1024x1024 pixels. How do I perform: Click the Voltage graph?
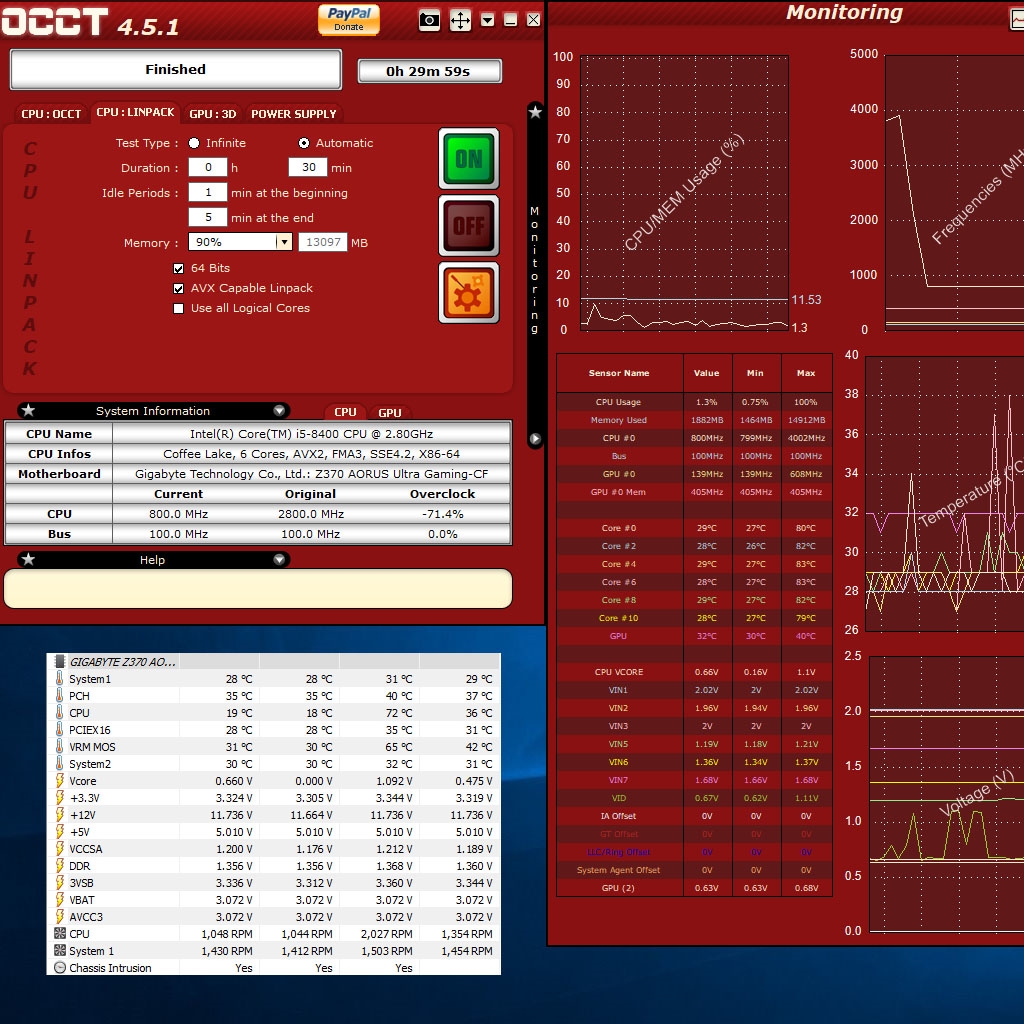pyautogui.click(x=946, y=794)
